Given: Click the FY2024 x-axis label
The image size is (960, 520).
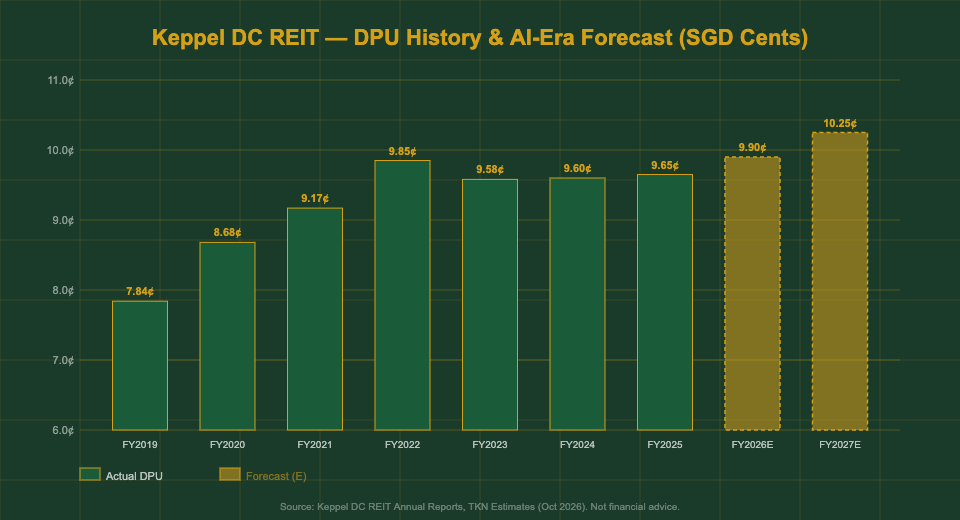Looking at the screenshot, I should click(577, 445).
